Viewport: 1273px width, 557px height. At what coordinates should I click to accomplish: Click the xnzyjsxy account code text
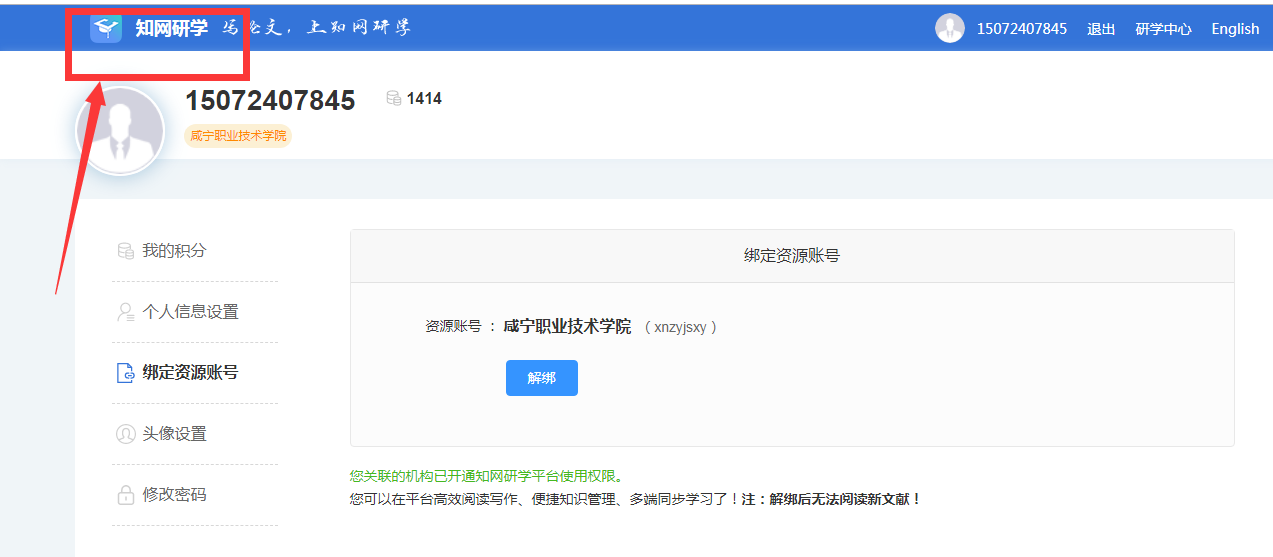click(680, 327)
